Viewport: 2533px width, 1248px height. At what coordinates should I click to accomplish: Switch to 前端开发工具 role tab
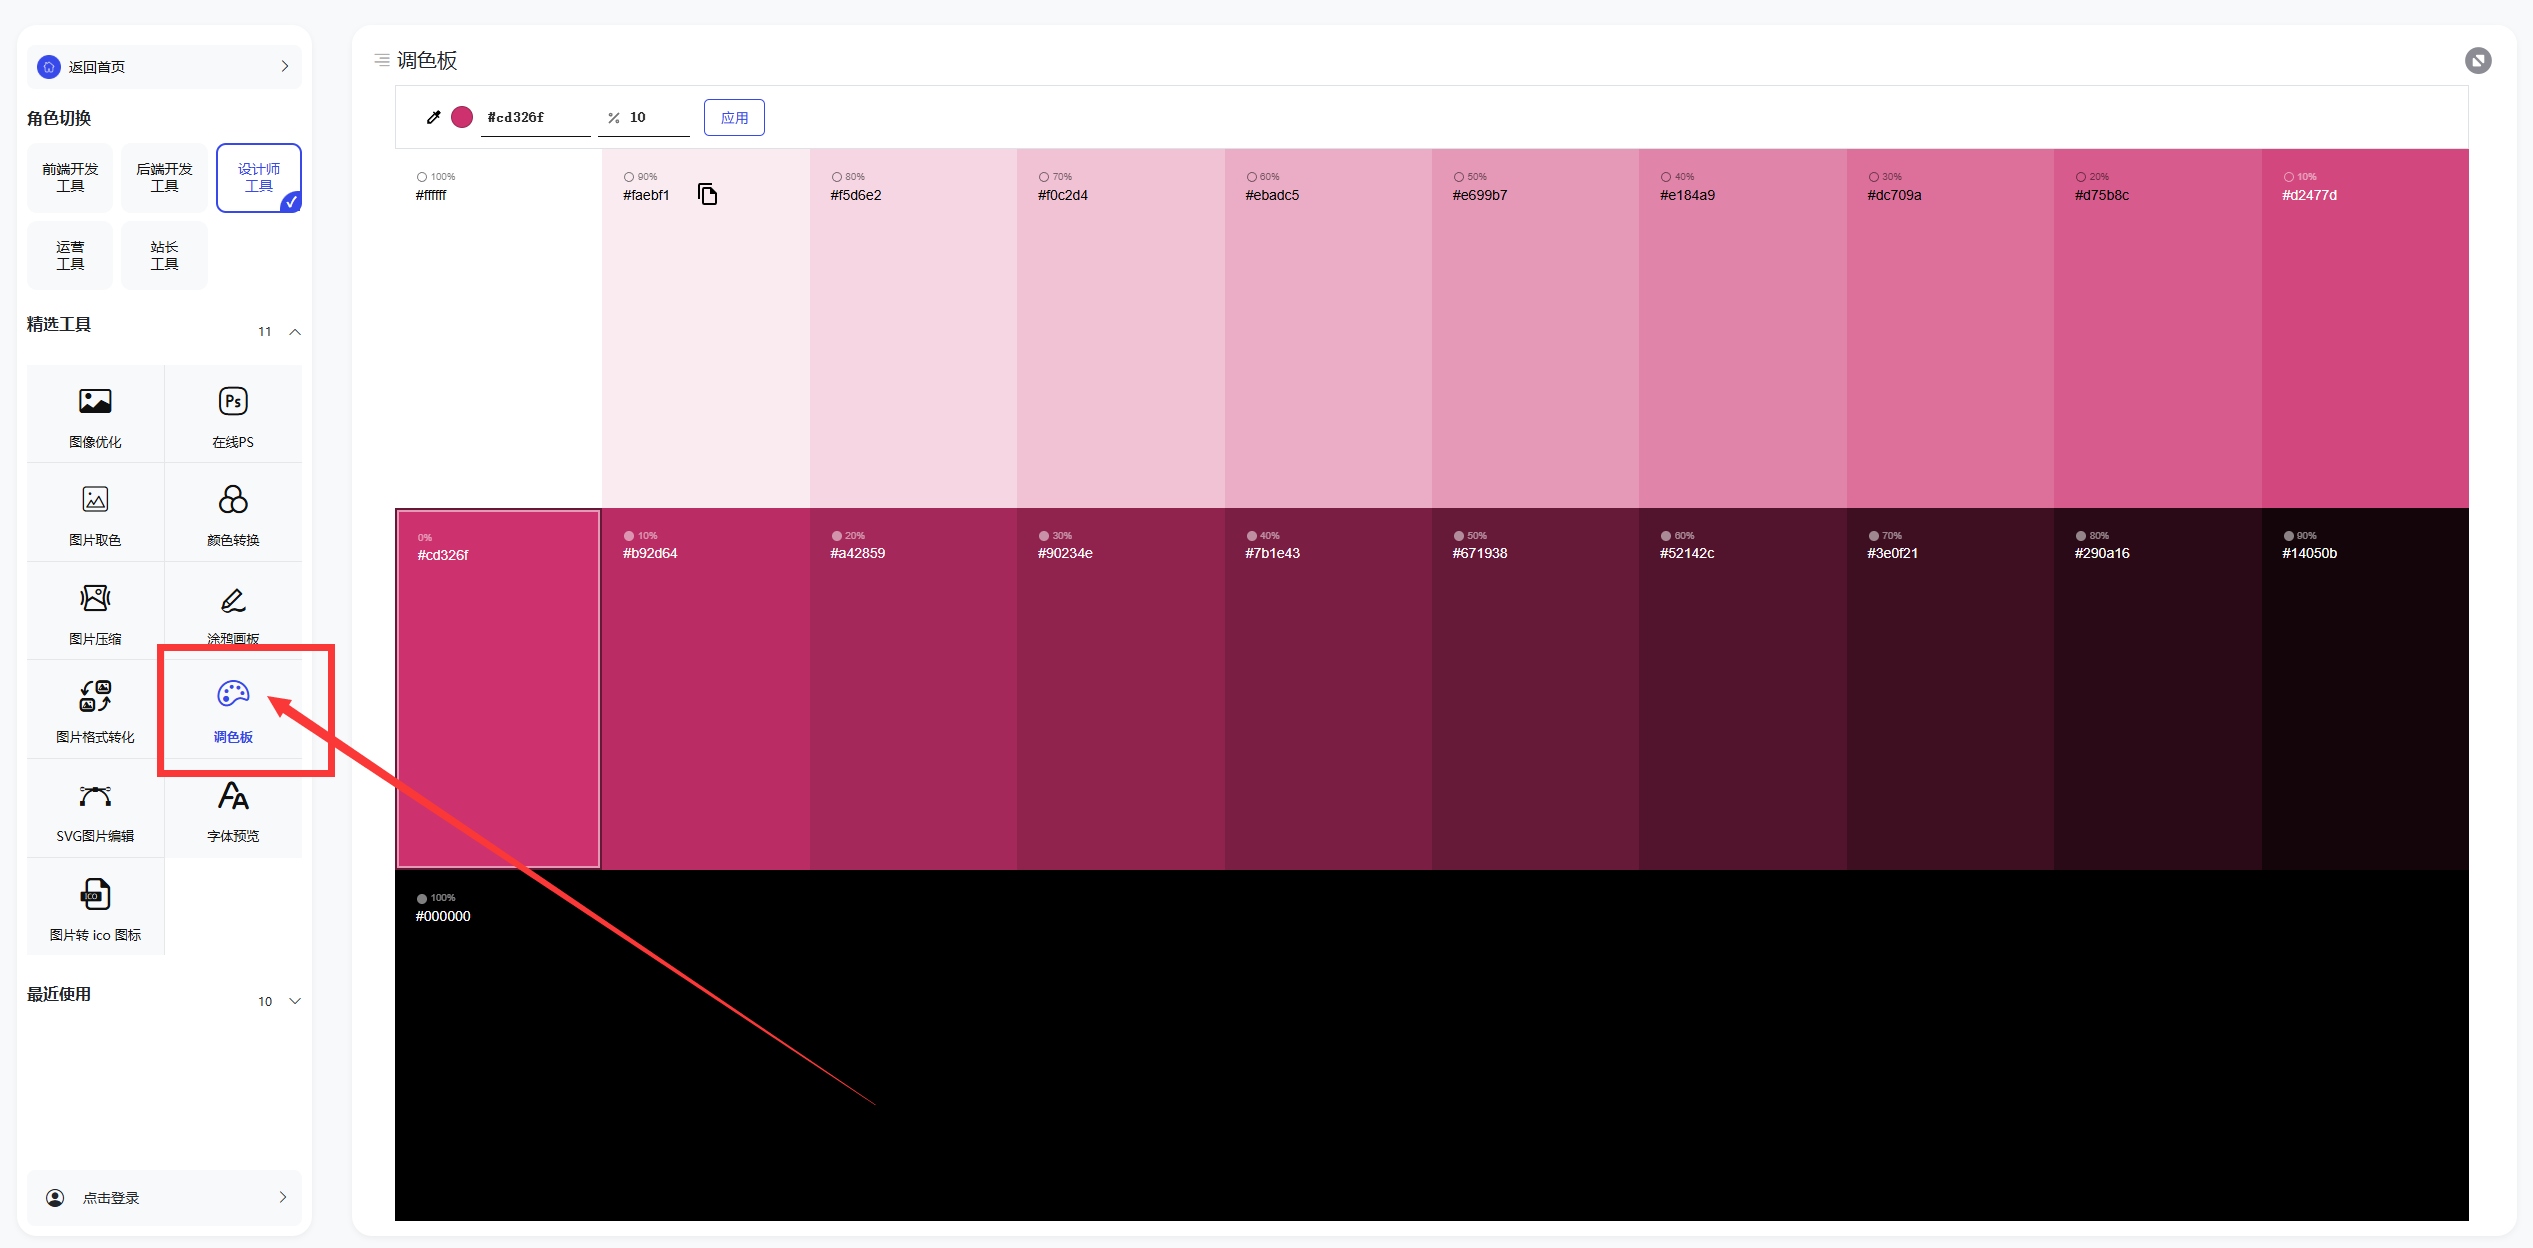(x=70, y=177)
